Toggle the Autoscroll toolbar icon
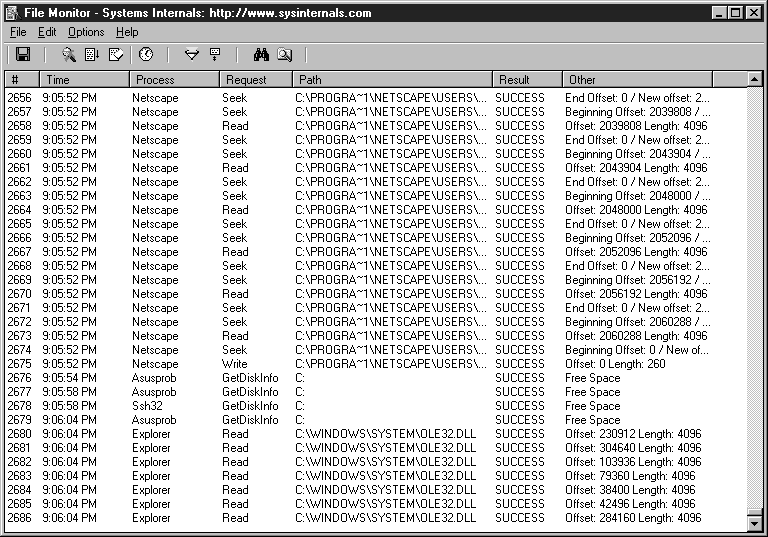Image resolution: width=768 pixels, height=537 pixels. coord(92,55)
